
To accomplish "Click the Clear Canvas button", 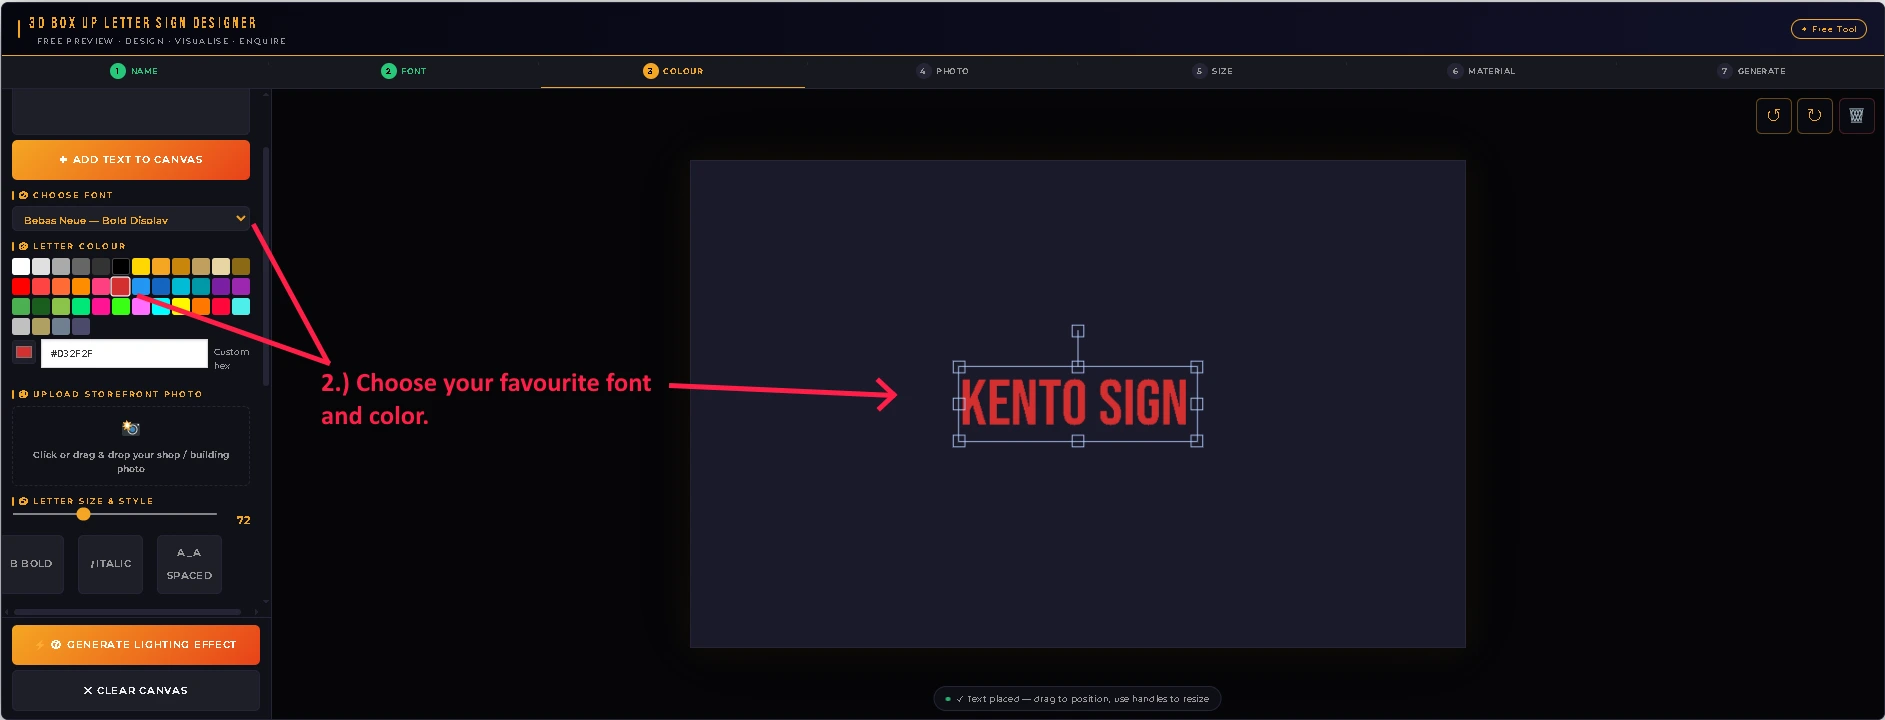I will (x=136, y=690).
